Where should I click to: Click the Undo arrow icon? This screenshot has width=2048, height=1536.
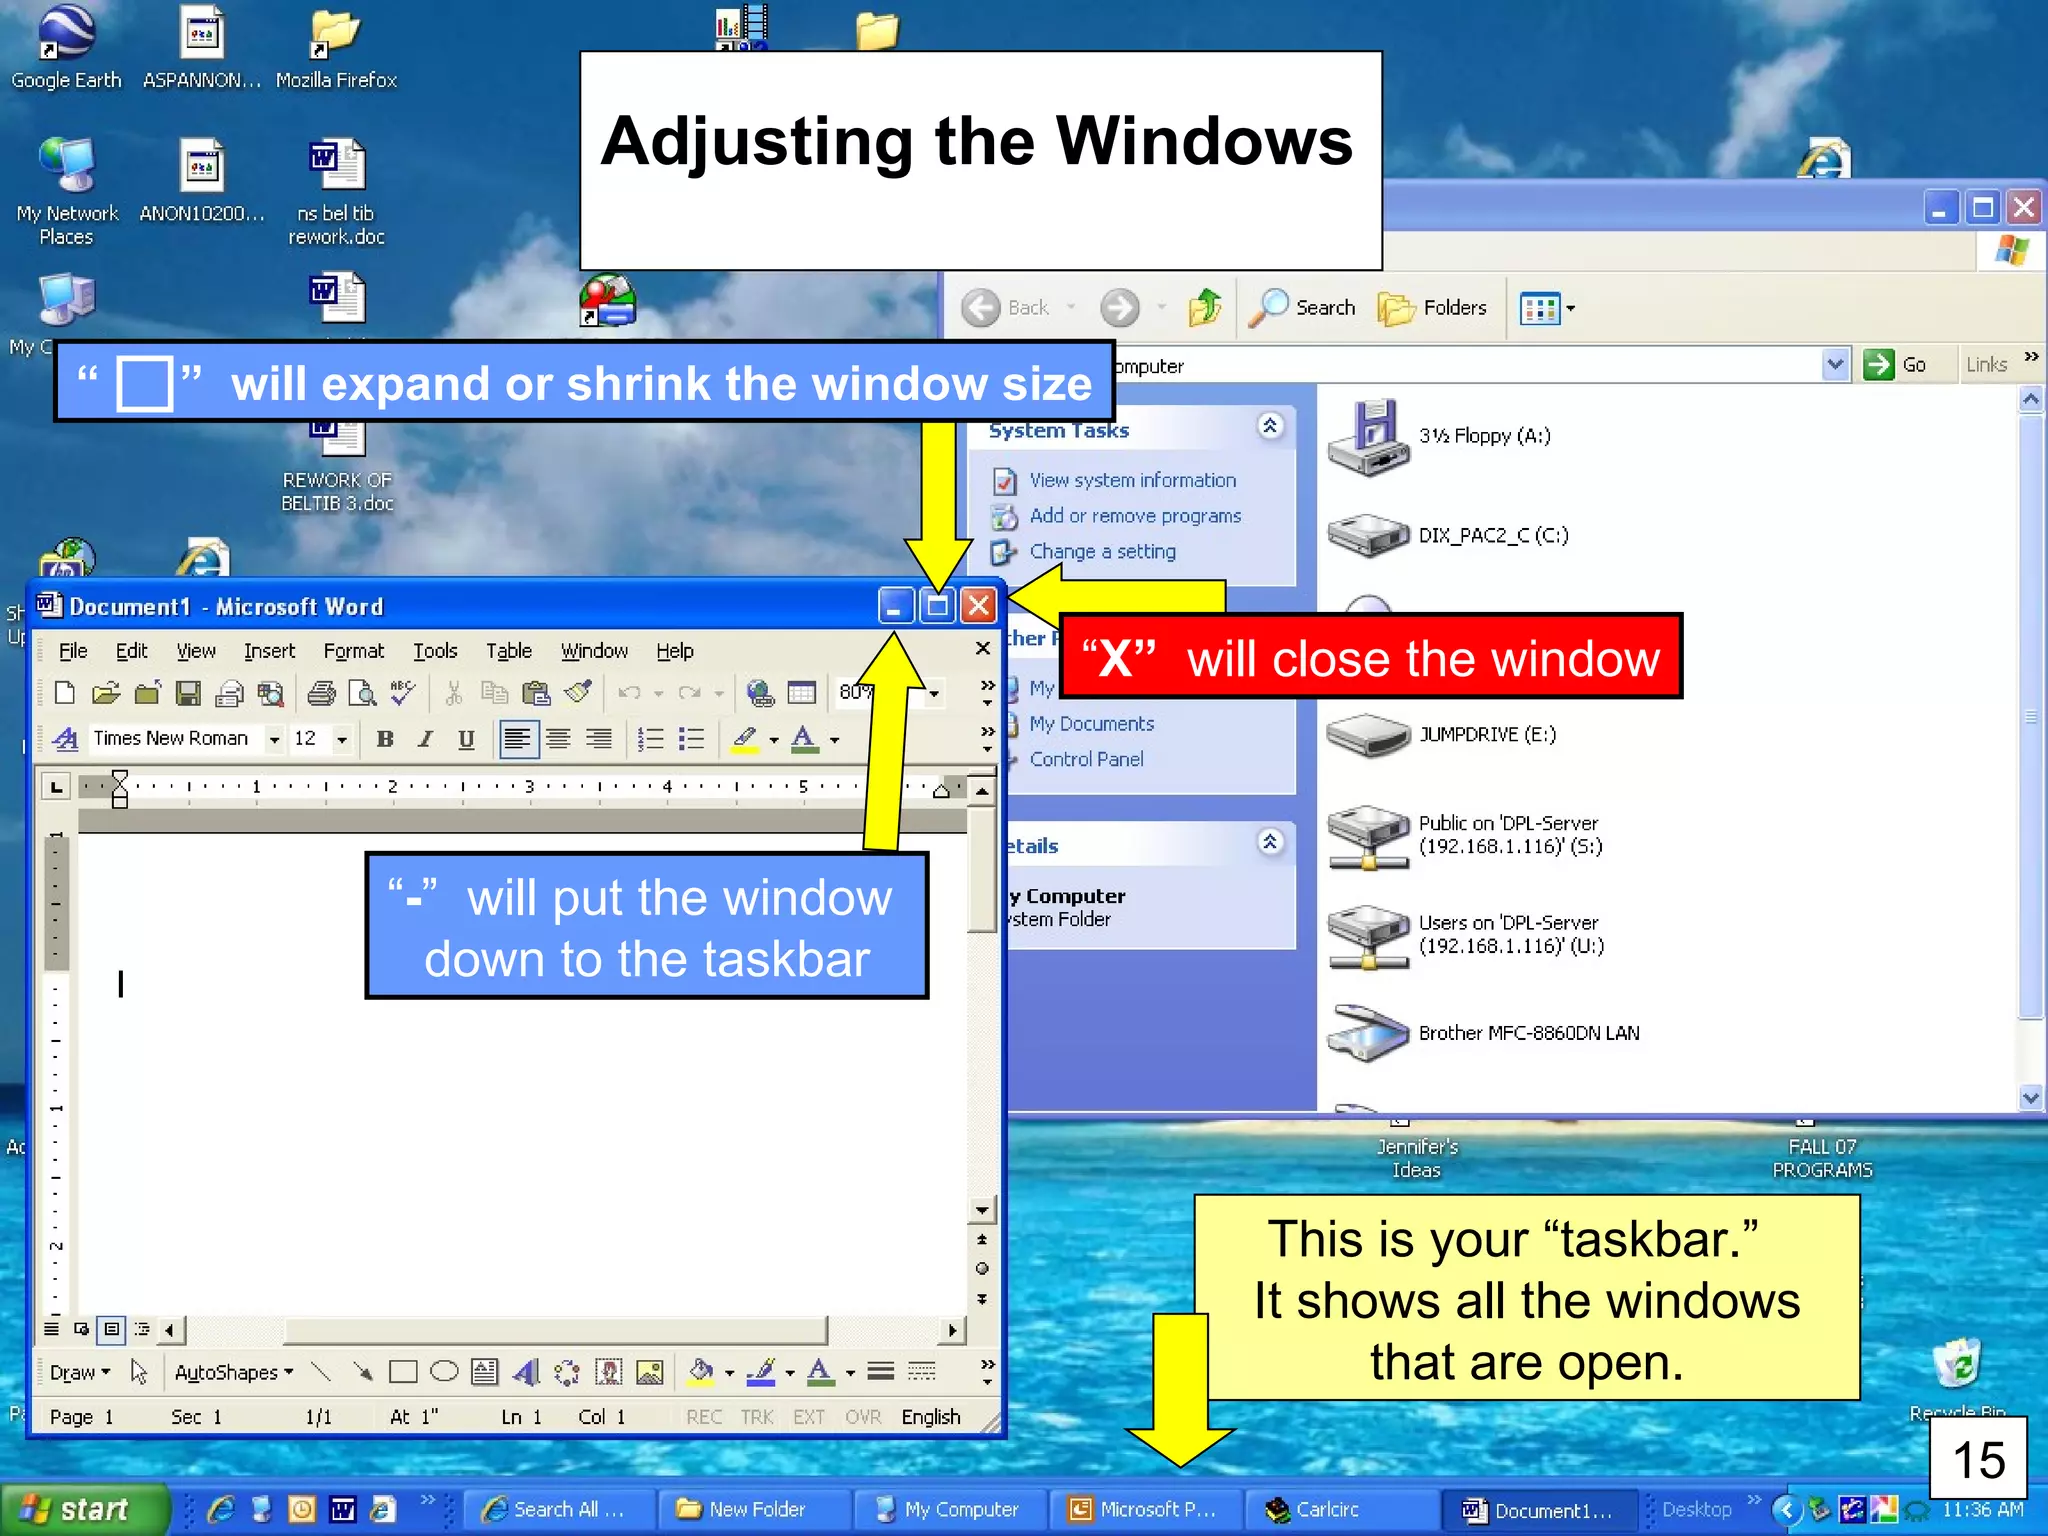click(x=629, y=692)
